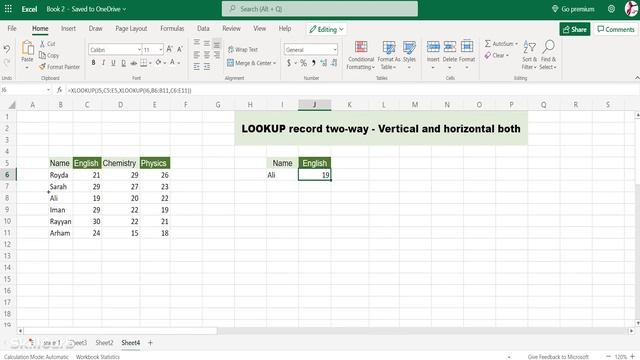This screenshot has width=640, height=360.
Task: Click the search box
Action: [320, 9]
